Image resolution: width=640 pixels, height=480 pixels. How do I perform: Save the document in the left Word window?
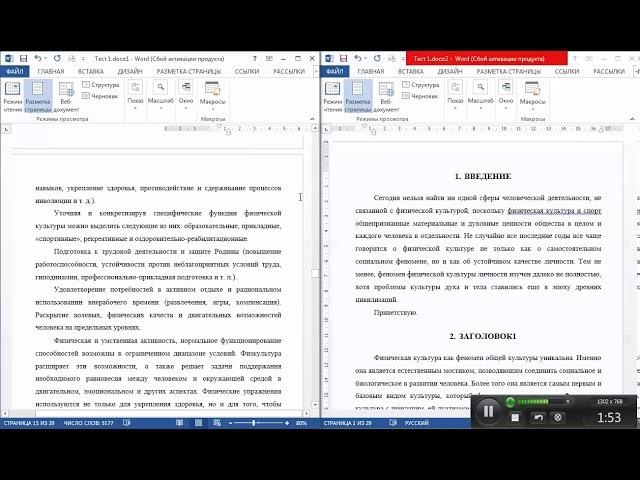24,59
